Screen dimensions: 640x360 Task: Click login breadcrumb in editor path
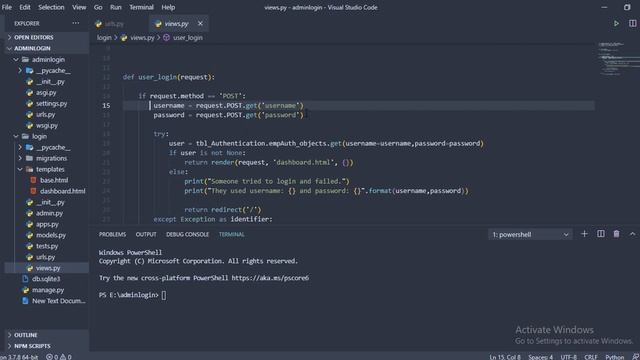[104, 38]
